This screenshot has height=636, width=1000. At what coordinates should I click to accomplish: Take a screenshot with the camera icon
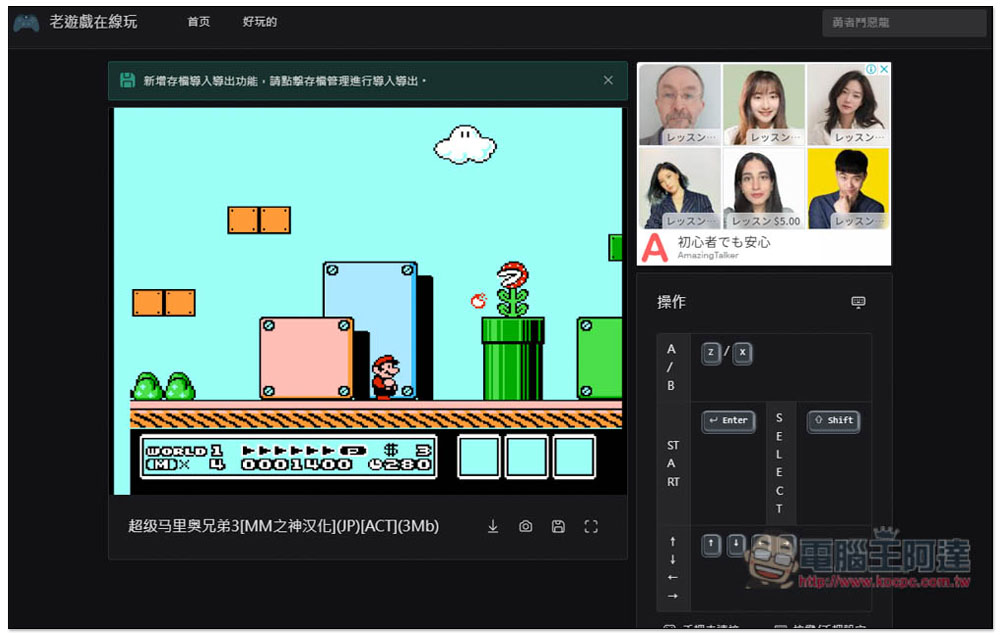pos(526,526)
